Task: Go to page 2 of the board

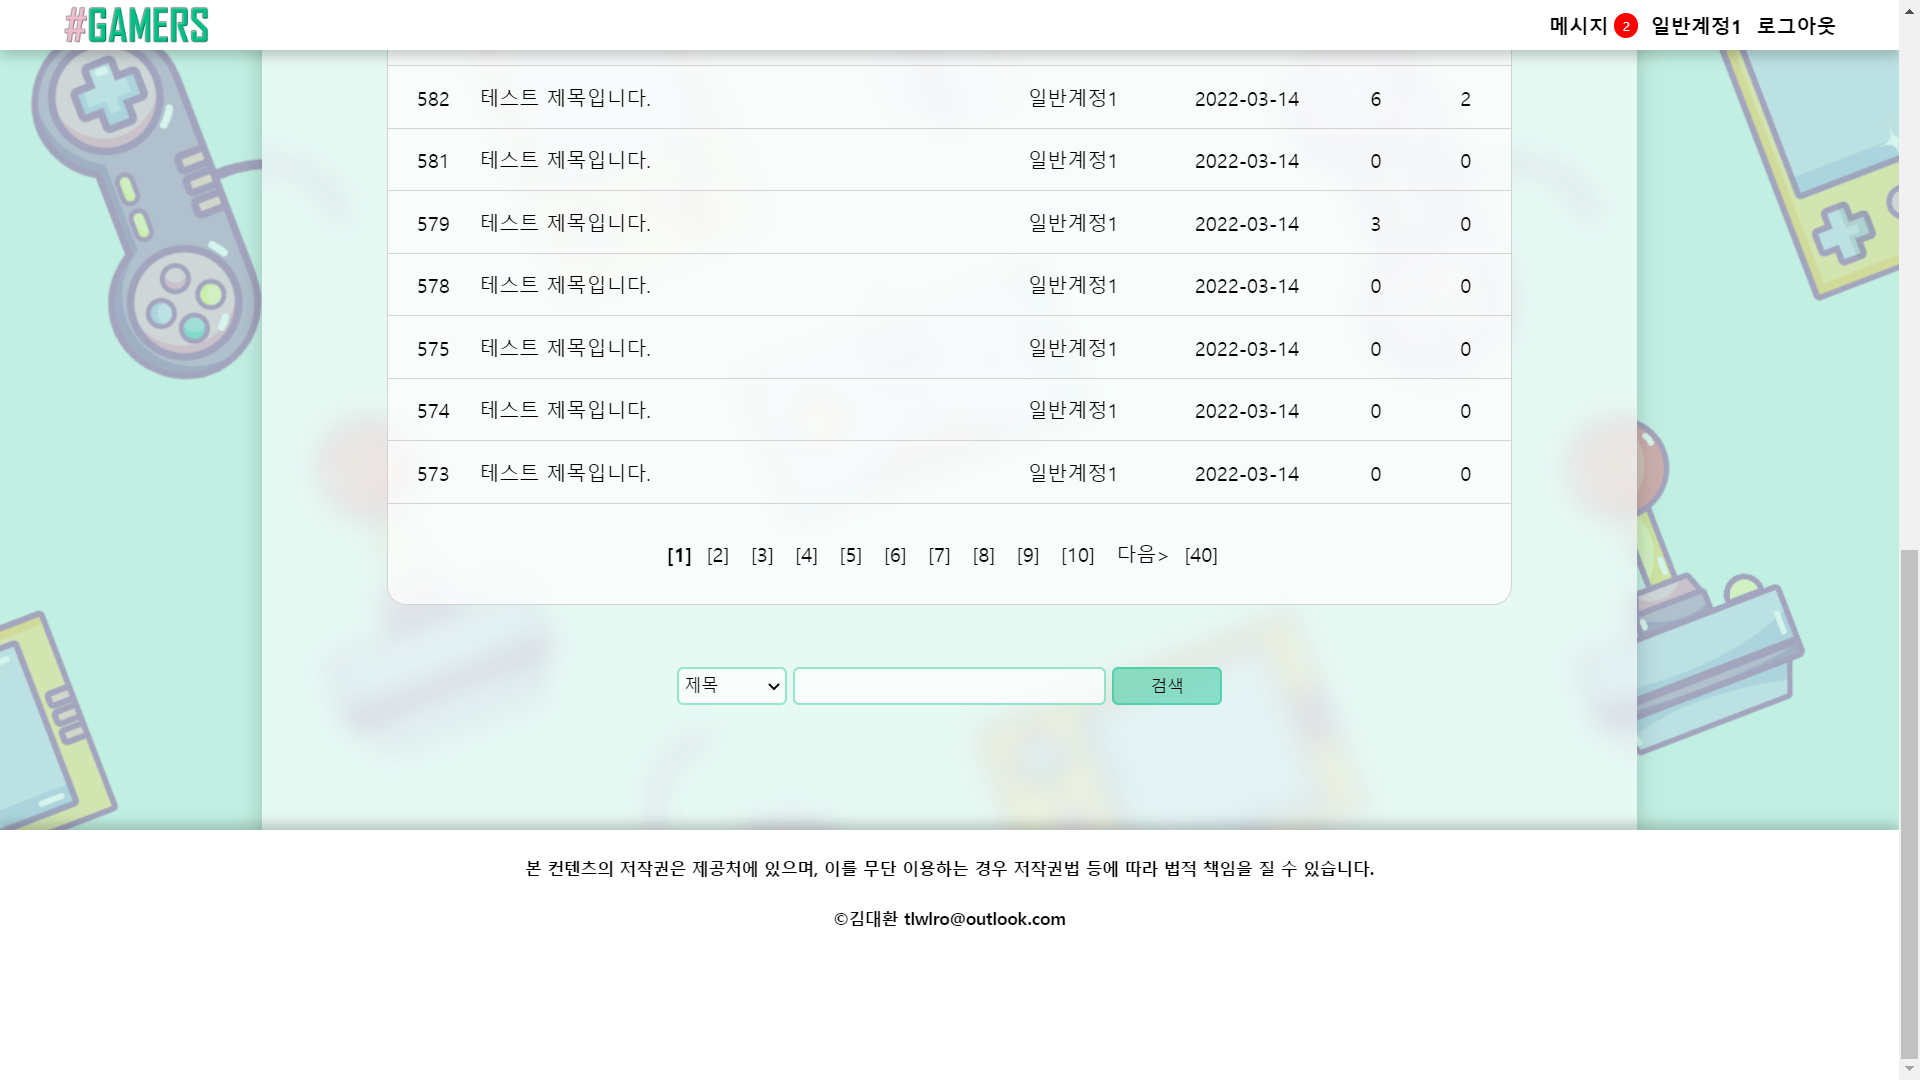Action: click(x=718, y=555)
